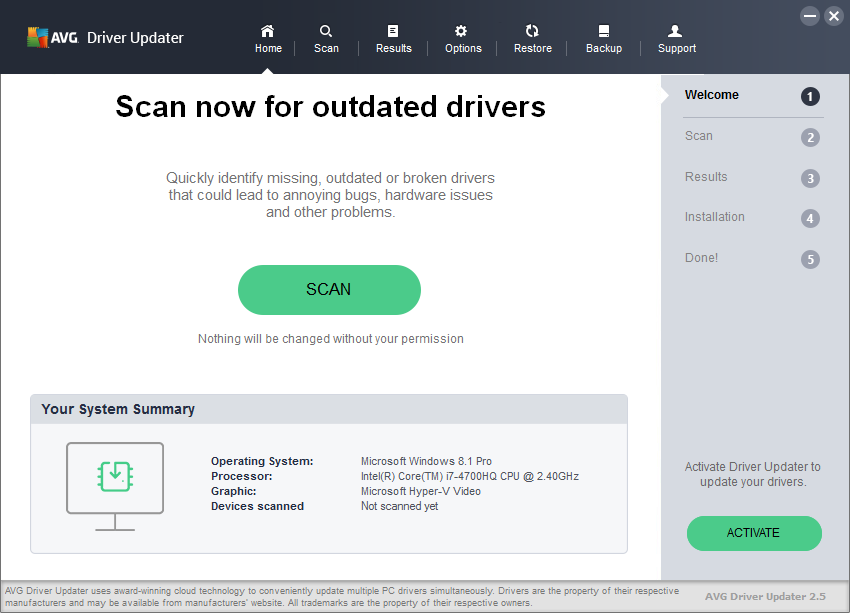This screenshot has height=613, width=850.
Task: Click the 'Processor:' label
Action: pyautogui.click(x=241, y=476)
